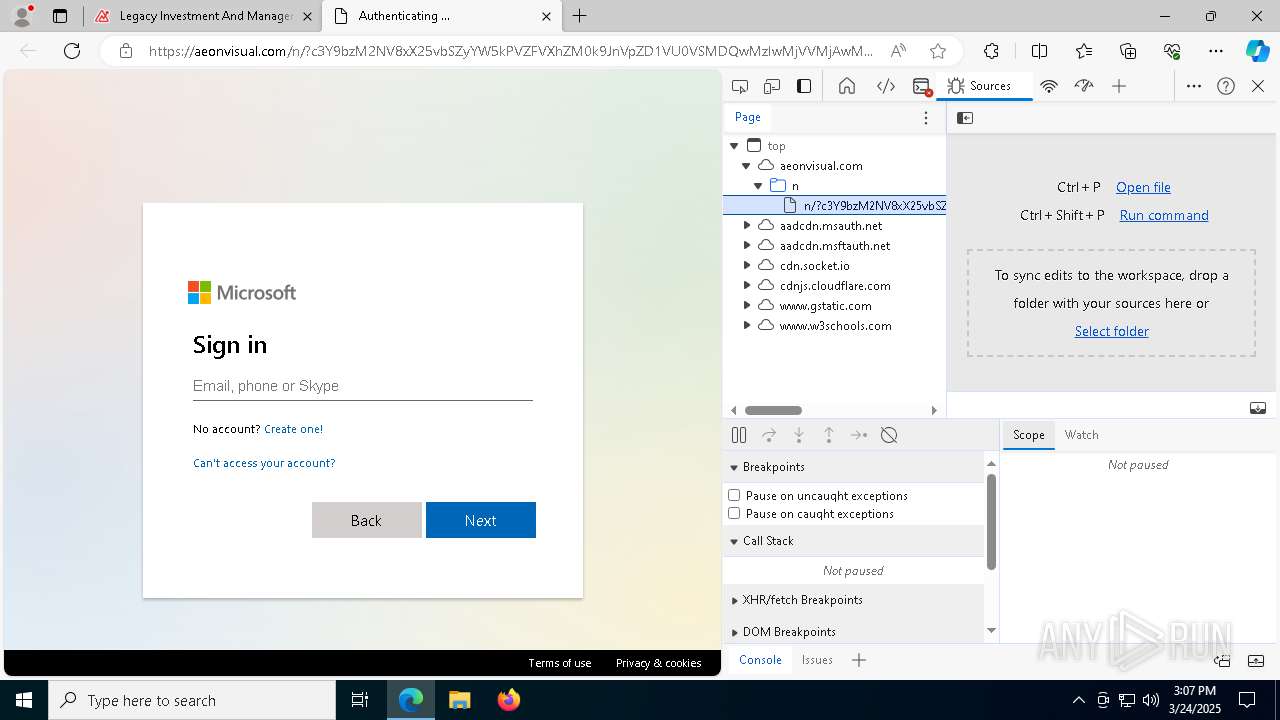
Task: Collapse the aeonvisual.com tree node
Action: pos(746,166)
